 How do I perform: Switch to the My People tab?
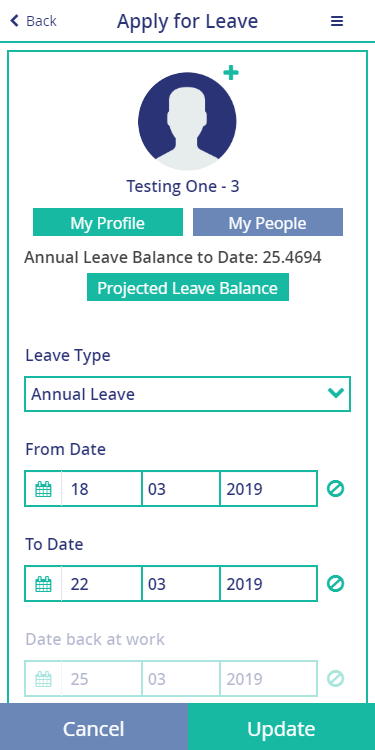[268, 222]
